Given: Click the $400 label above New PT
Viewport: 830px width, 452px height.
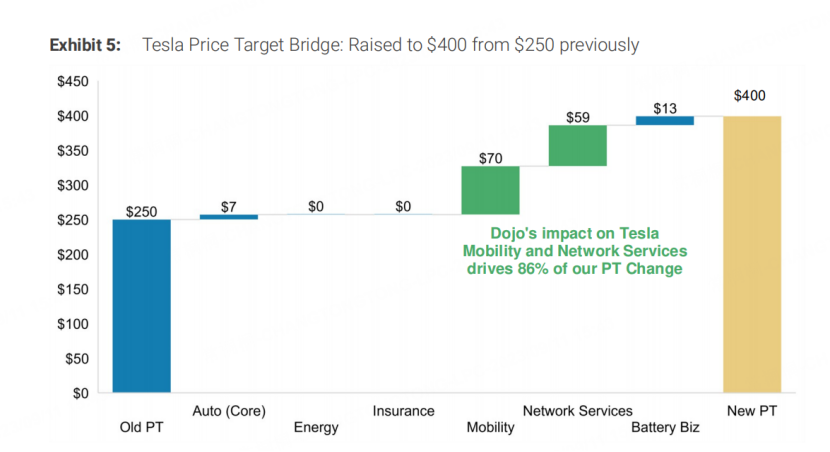Looking at the screenshot, I should click(x=750, y=96).
